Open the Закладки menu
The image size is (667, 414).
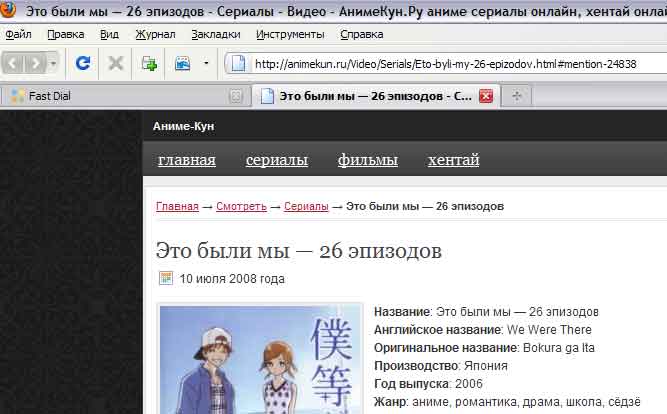click(216, 34)
